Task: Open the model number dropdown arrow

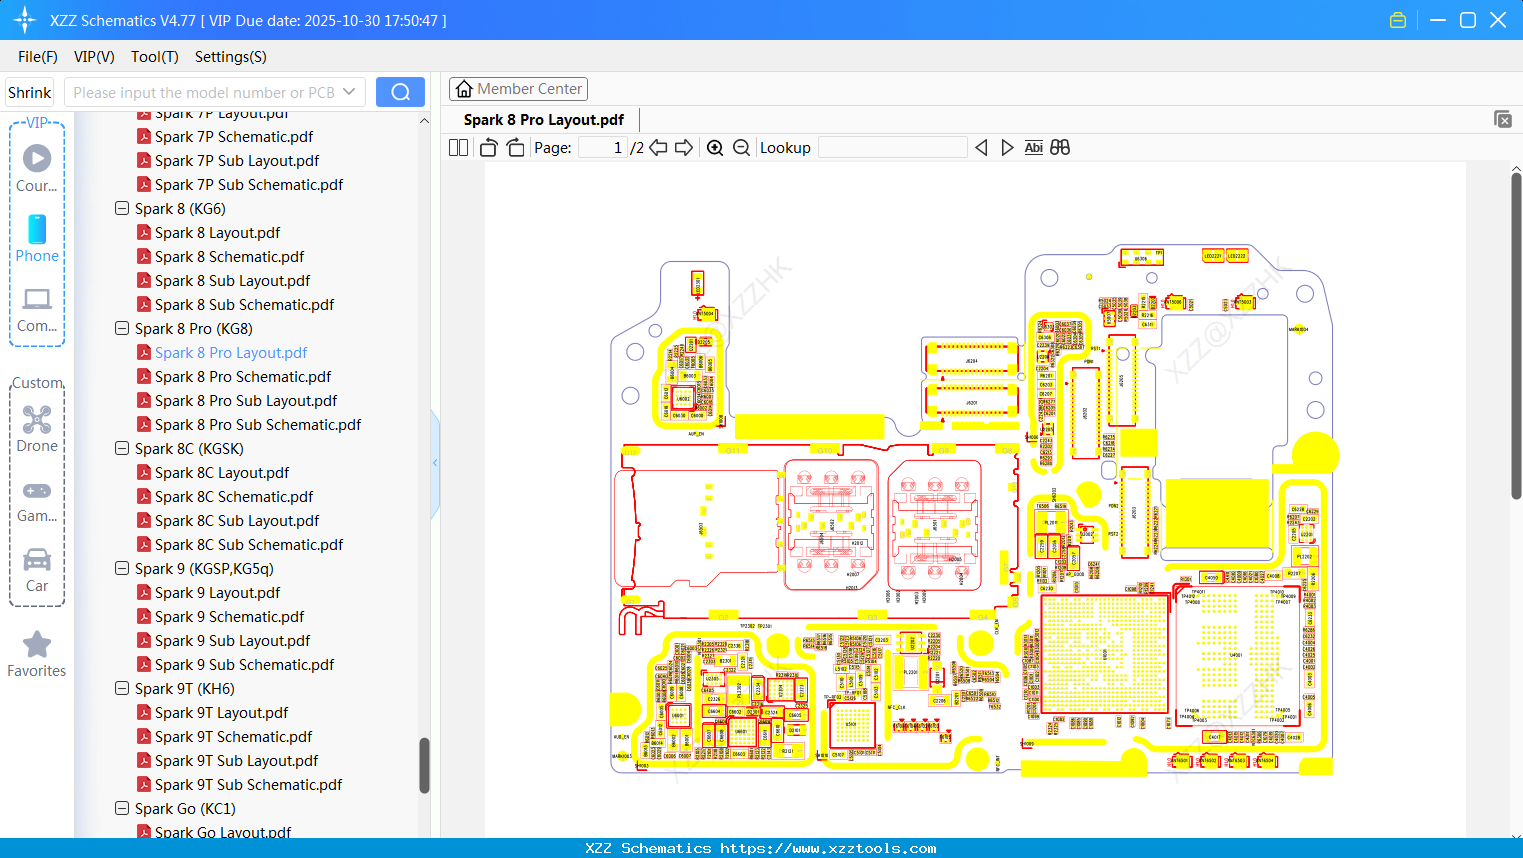Action: [x=350, y=91]
